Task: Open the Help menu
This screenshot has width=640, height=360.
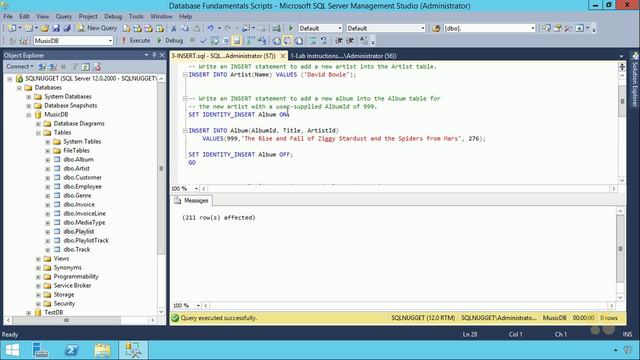Action: tap(185, 16)
